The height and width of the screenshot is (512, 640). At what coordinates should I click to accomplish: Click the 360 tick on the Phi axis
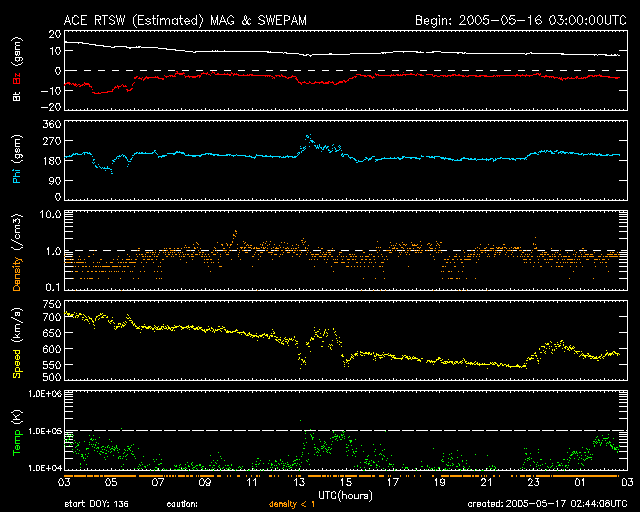coord(46,125)
